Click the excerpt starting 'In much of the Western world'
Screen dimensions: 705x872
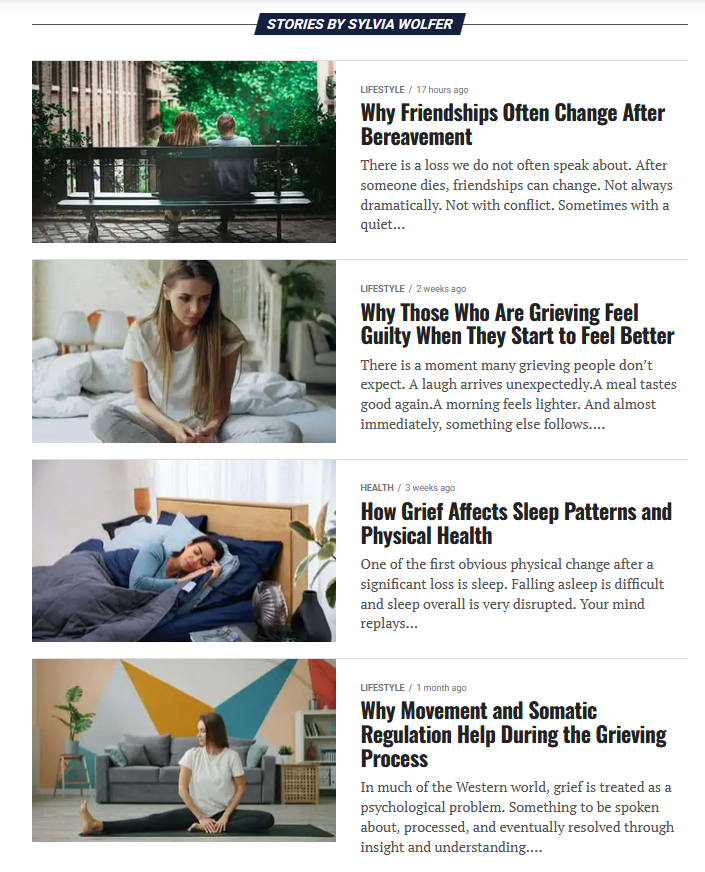click(x=517, y=817)
